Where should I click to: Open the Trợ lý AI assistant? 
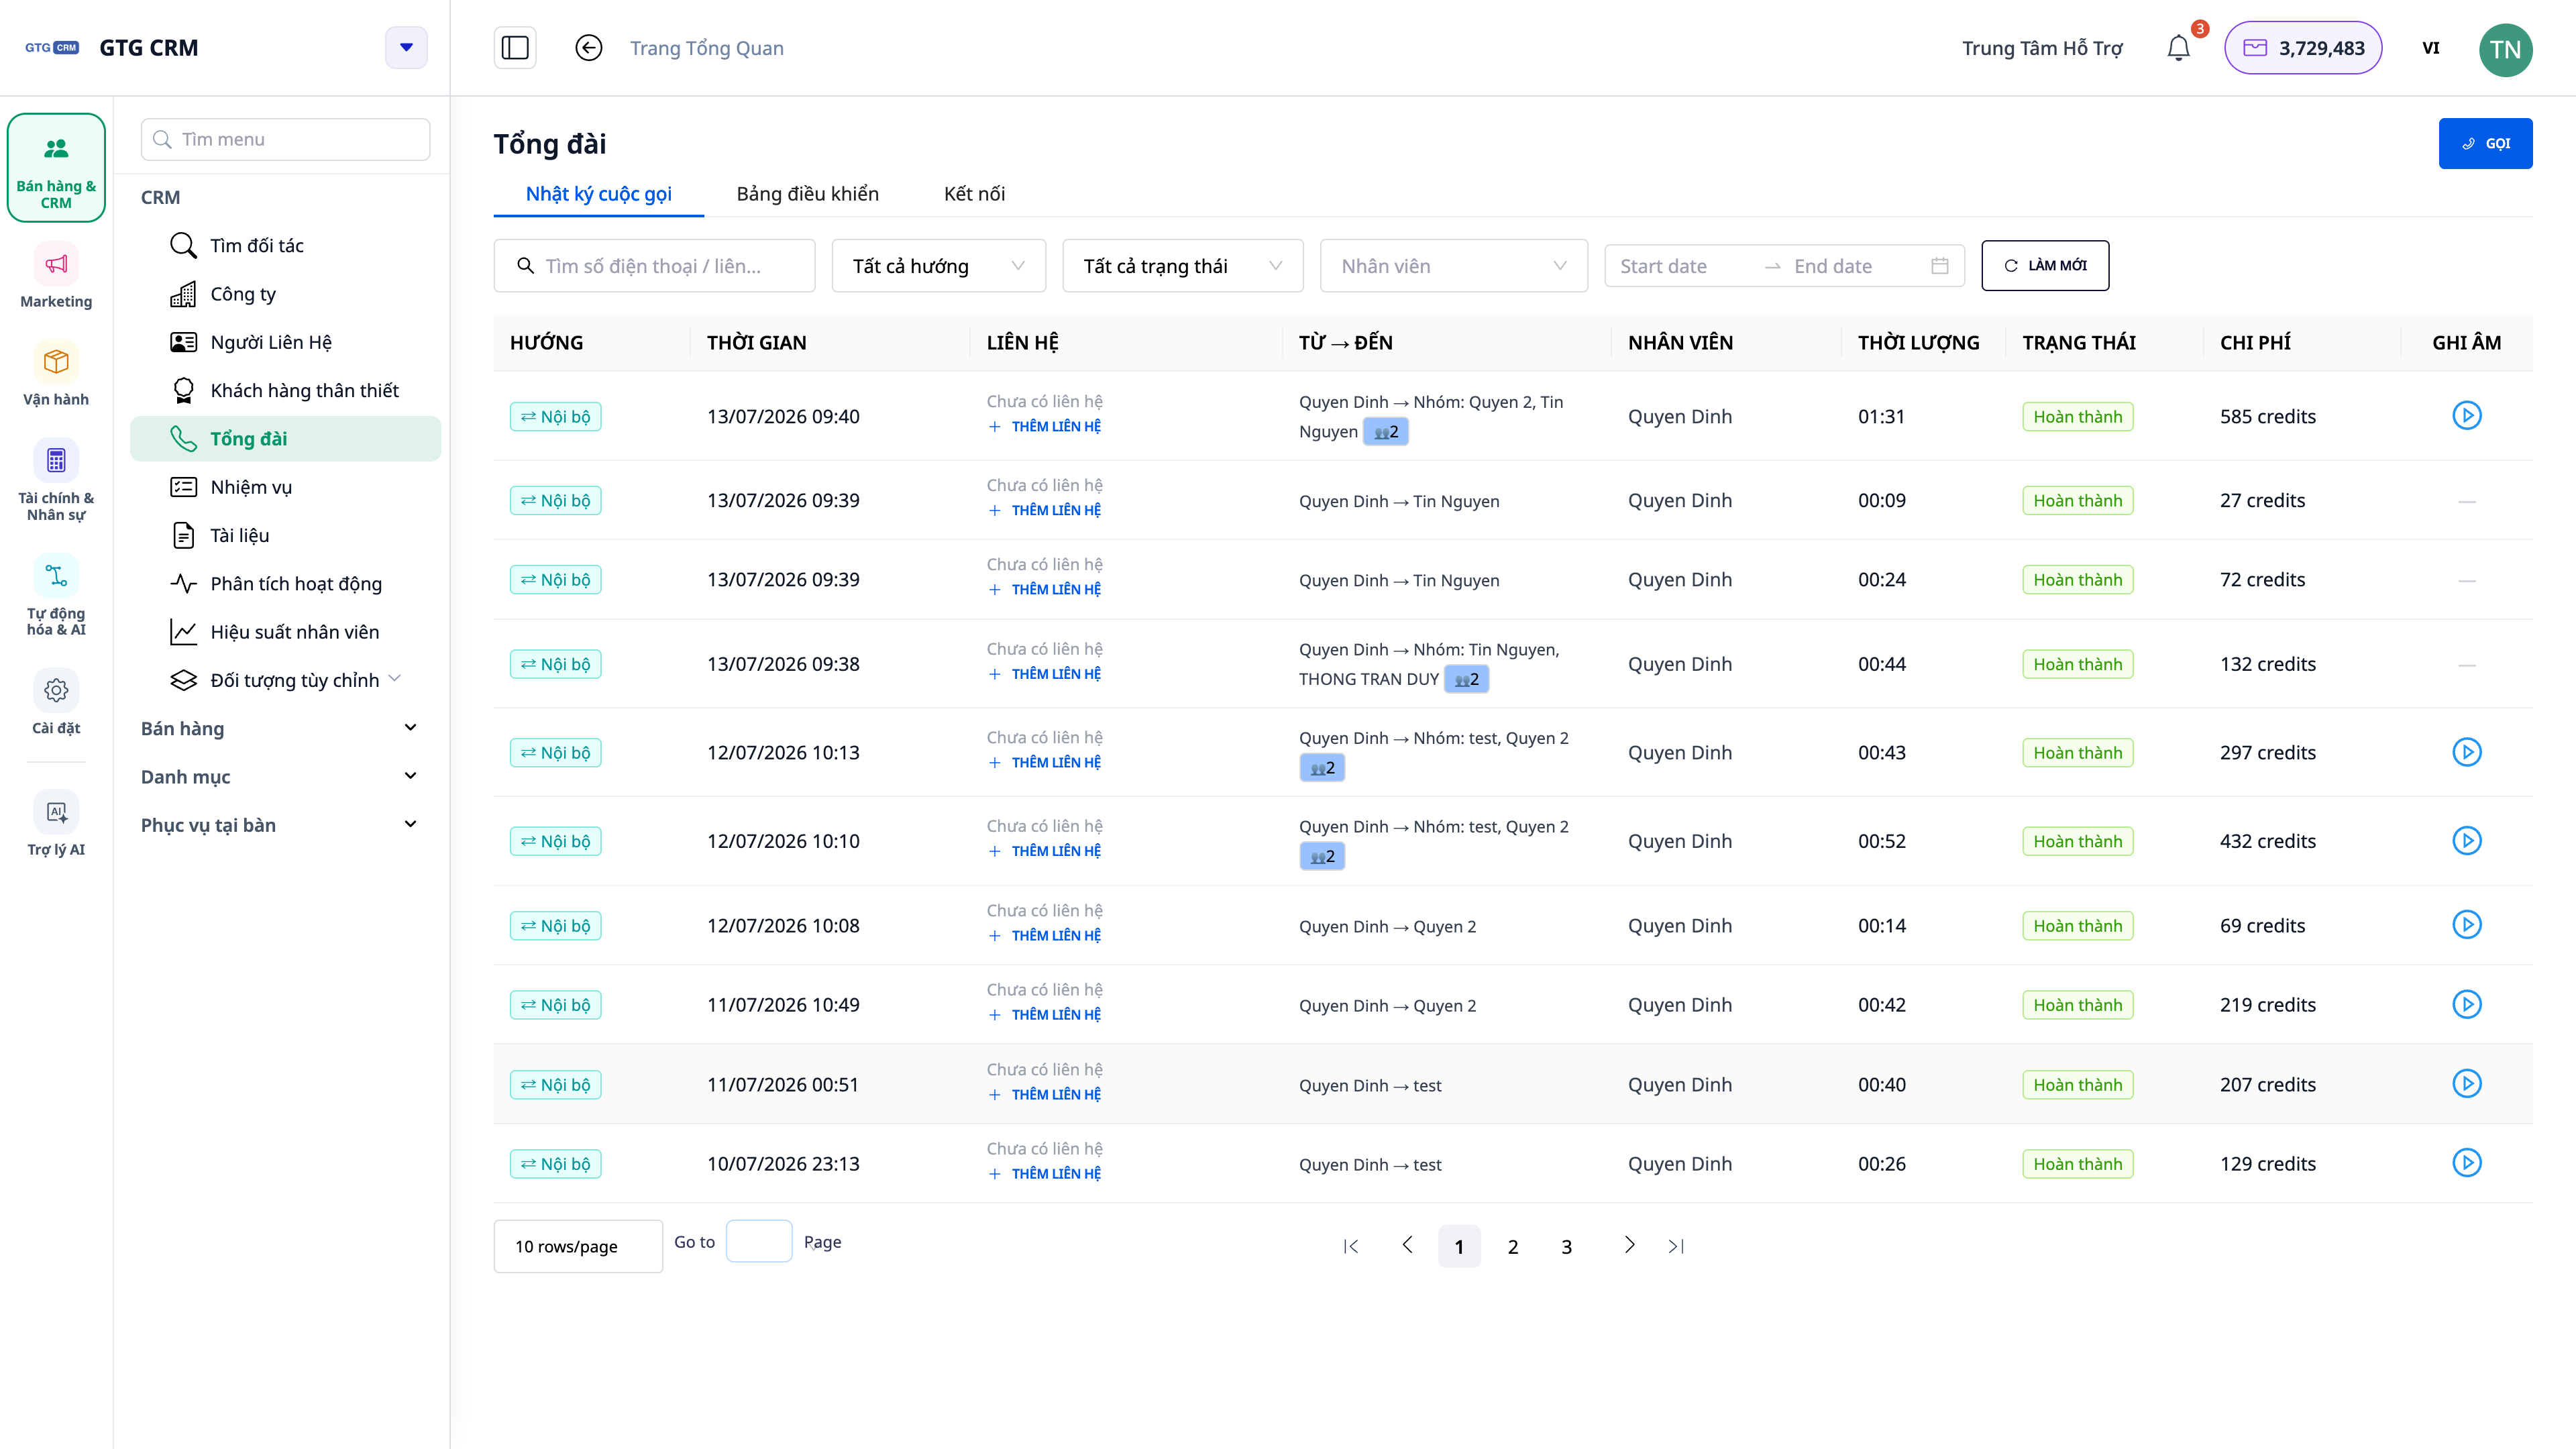click(x=56, y=825)
